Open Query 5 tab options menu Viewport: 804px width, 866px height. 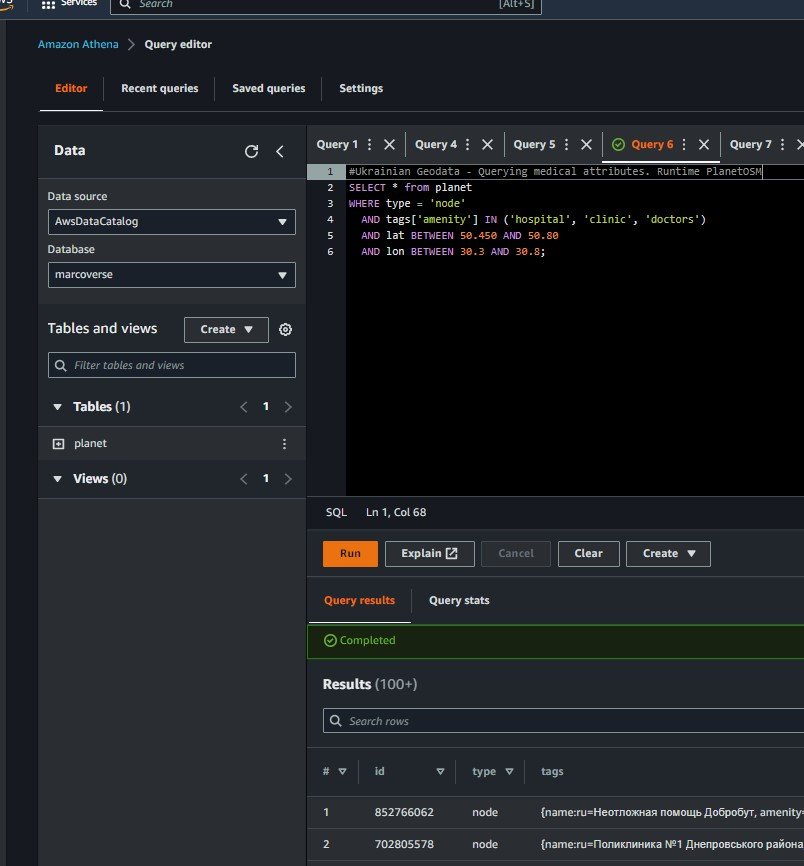[566, 145]
